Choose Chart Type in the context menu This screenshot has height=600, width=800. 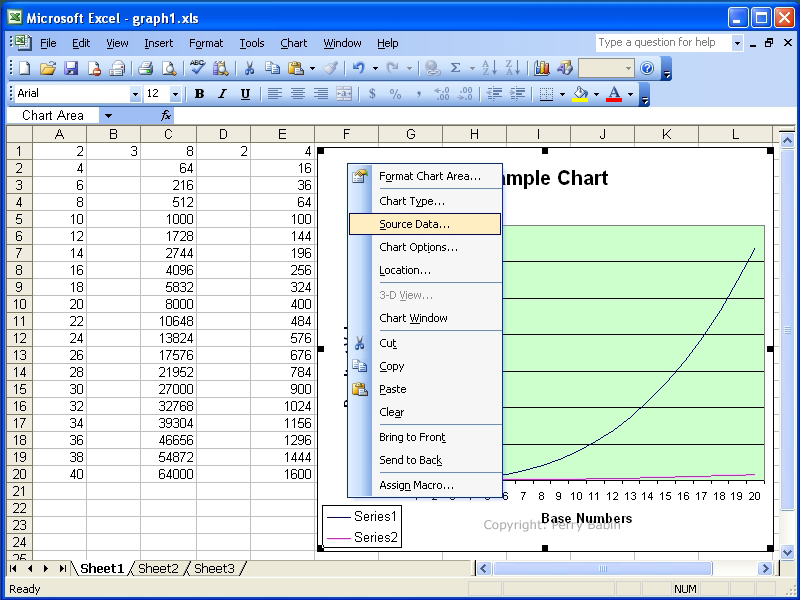[424, 201]
